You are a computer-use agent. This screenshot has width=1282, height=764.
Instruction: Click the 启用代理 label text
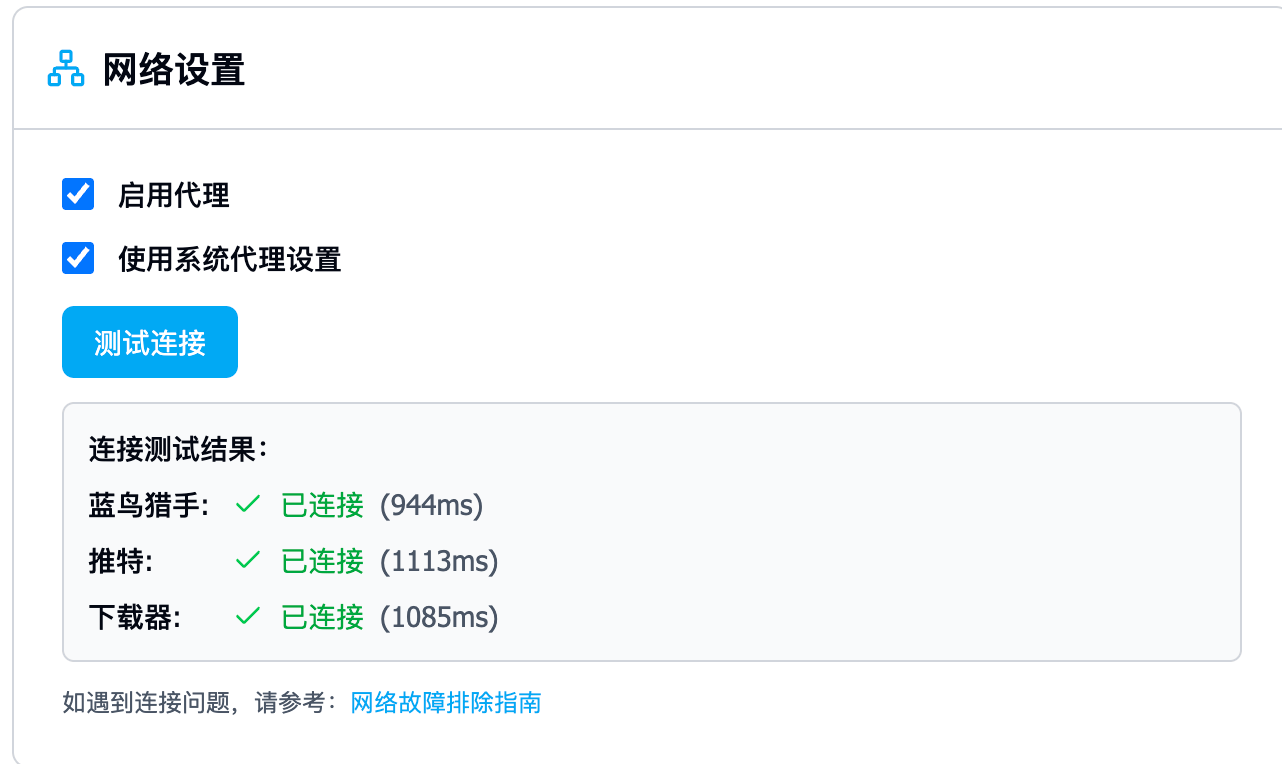point(174,195)
